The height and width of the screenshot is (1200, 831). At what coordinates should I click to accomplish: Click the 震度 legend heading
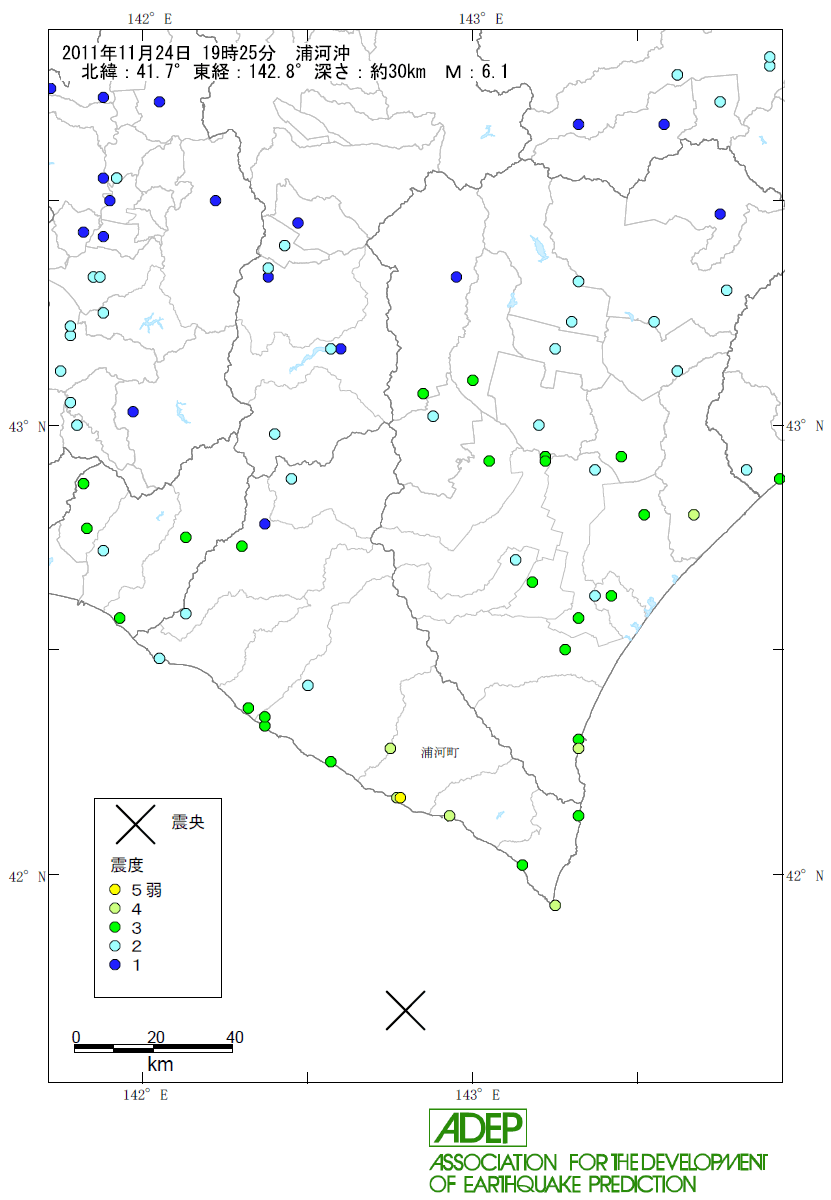pos(125,866)
